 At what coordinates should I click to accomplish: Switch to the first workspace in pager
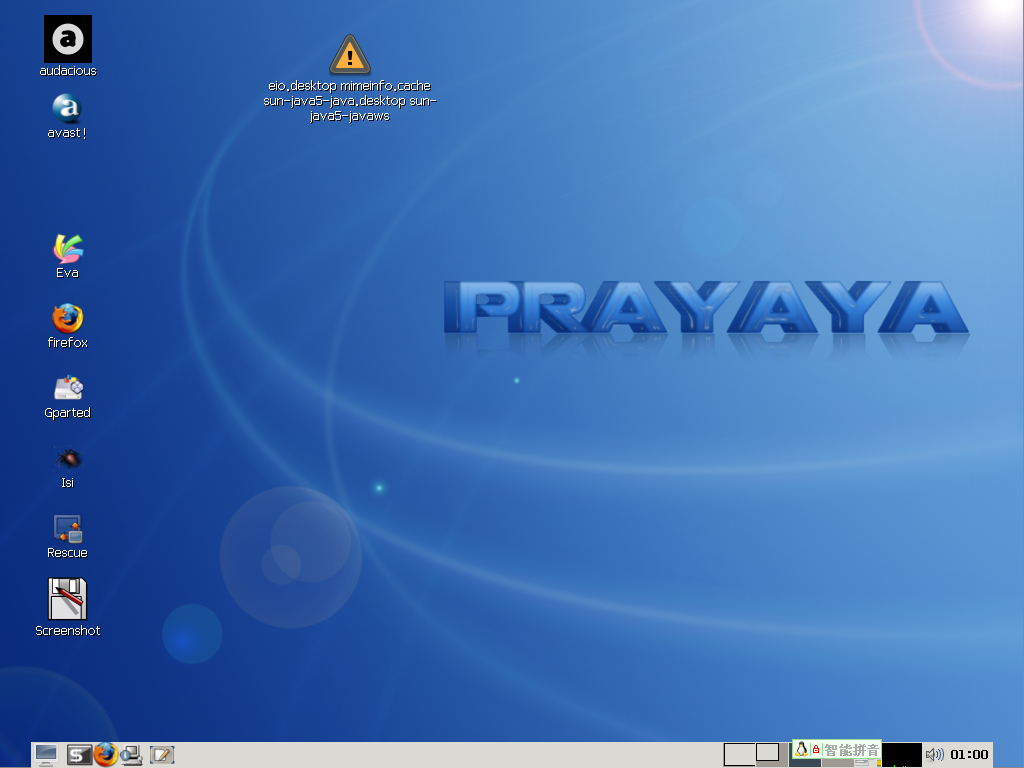tap(739, 755)
